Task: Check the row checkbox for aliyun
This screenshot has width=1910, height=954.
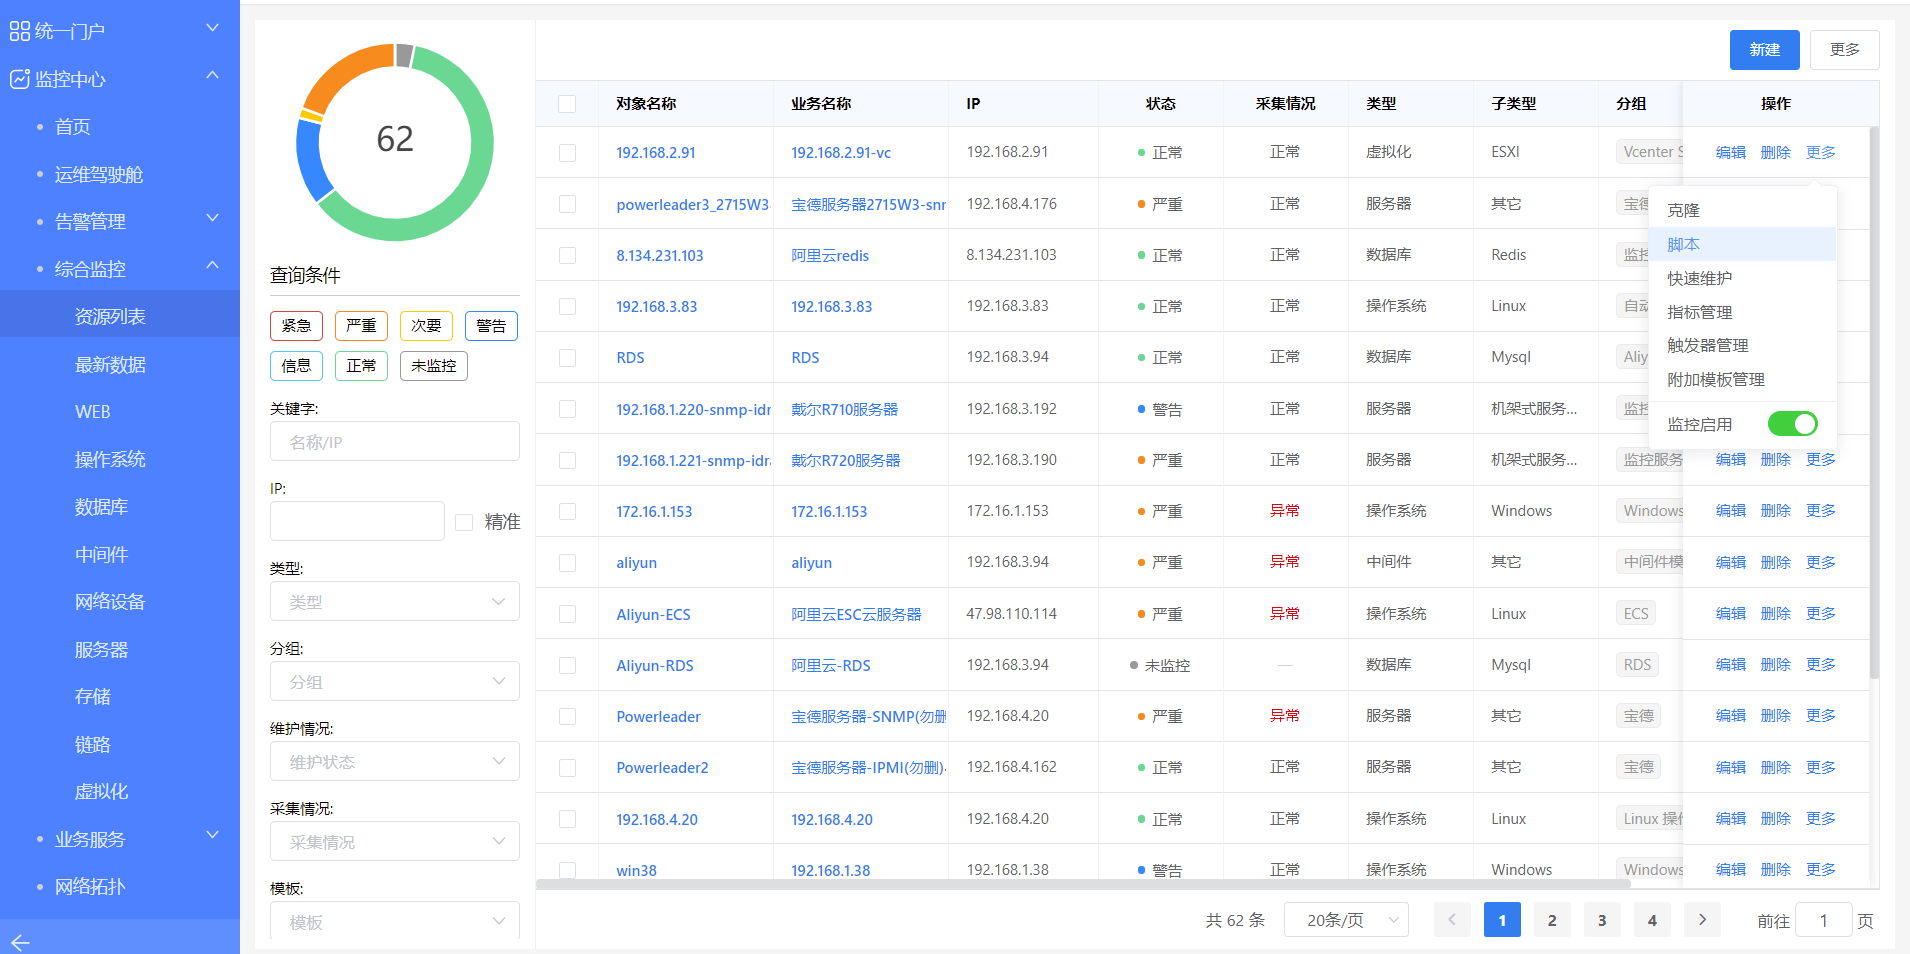Action: pos(567,562)
